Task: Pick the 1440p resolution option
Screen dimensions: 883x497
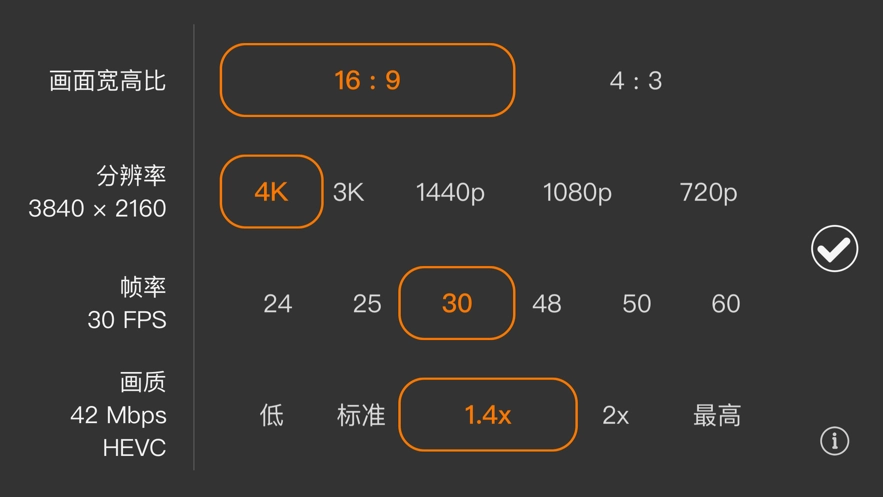Action: 450,192
